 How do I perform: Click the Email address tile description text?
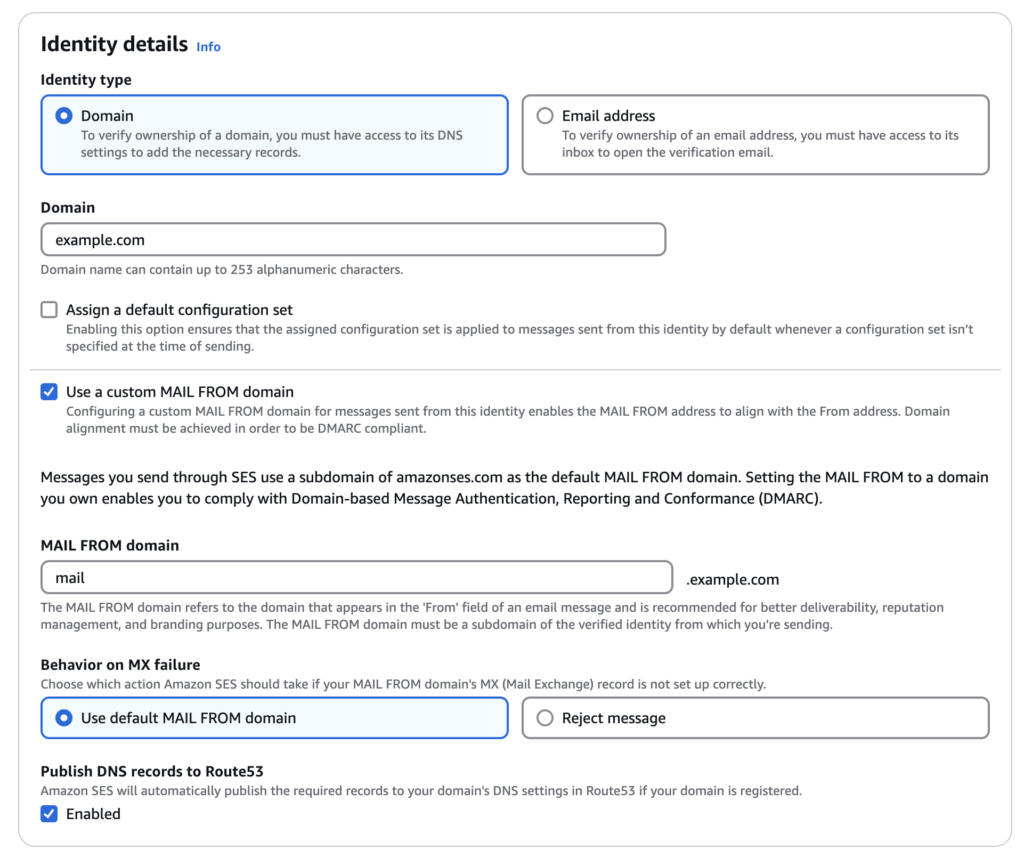[760, 144]
